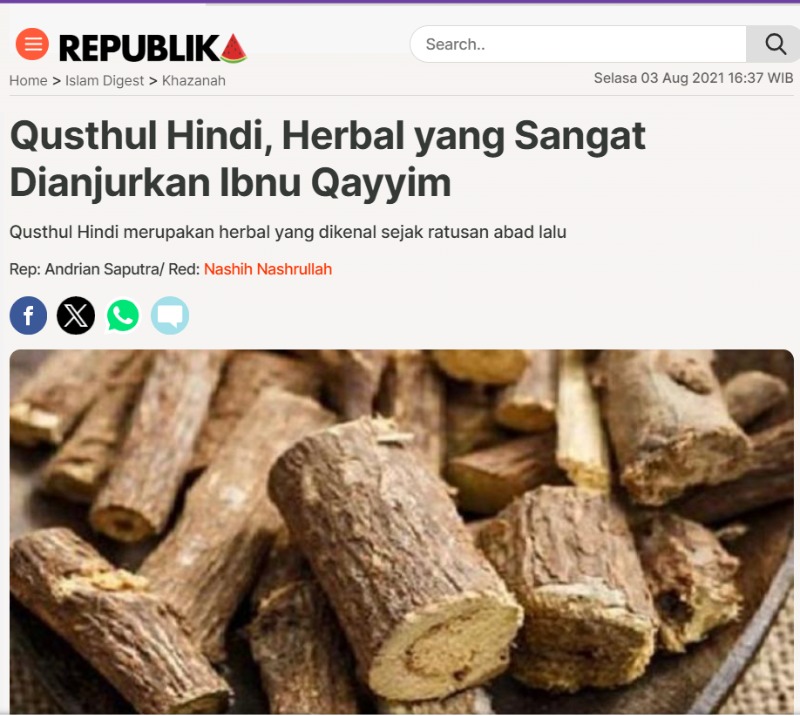Click the purple progress bar at page top
800x716 pixels.
pos(400,2)
